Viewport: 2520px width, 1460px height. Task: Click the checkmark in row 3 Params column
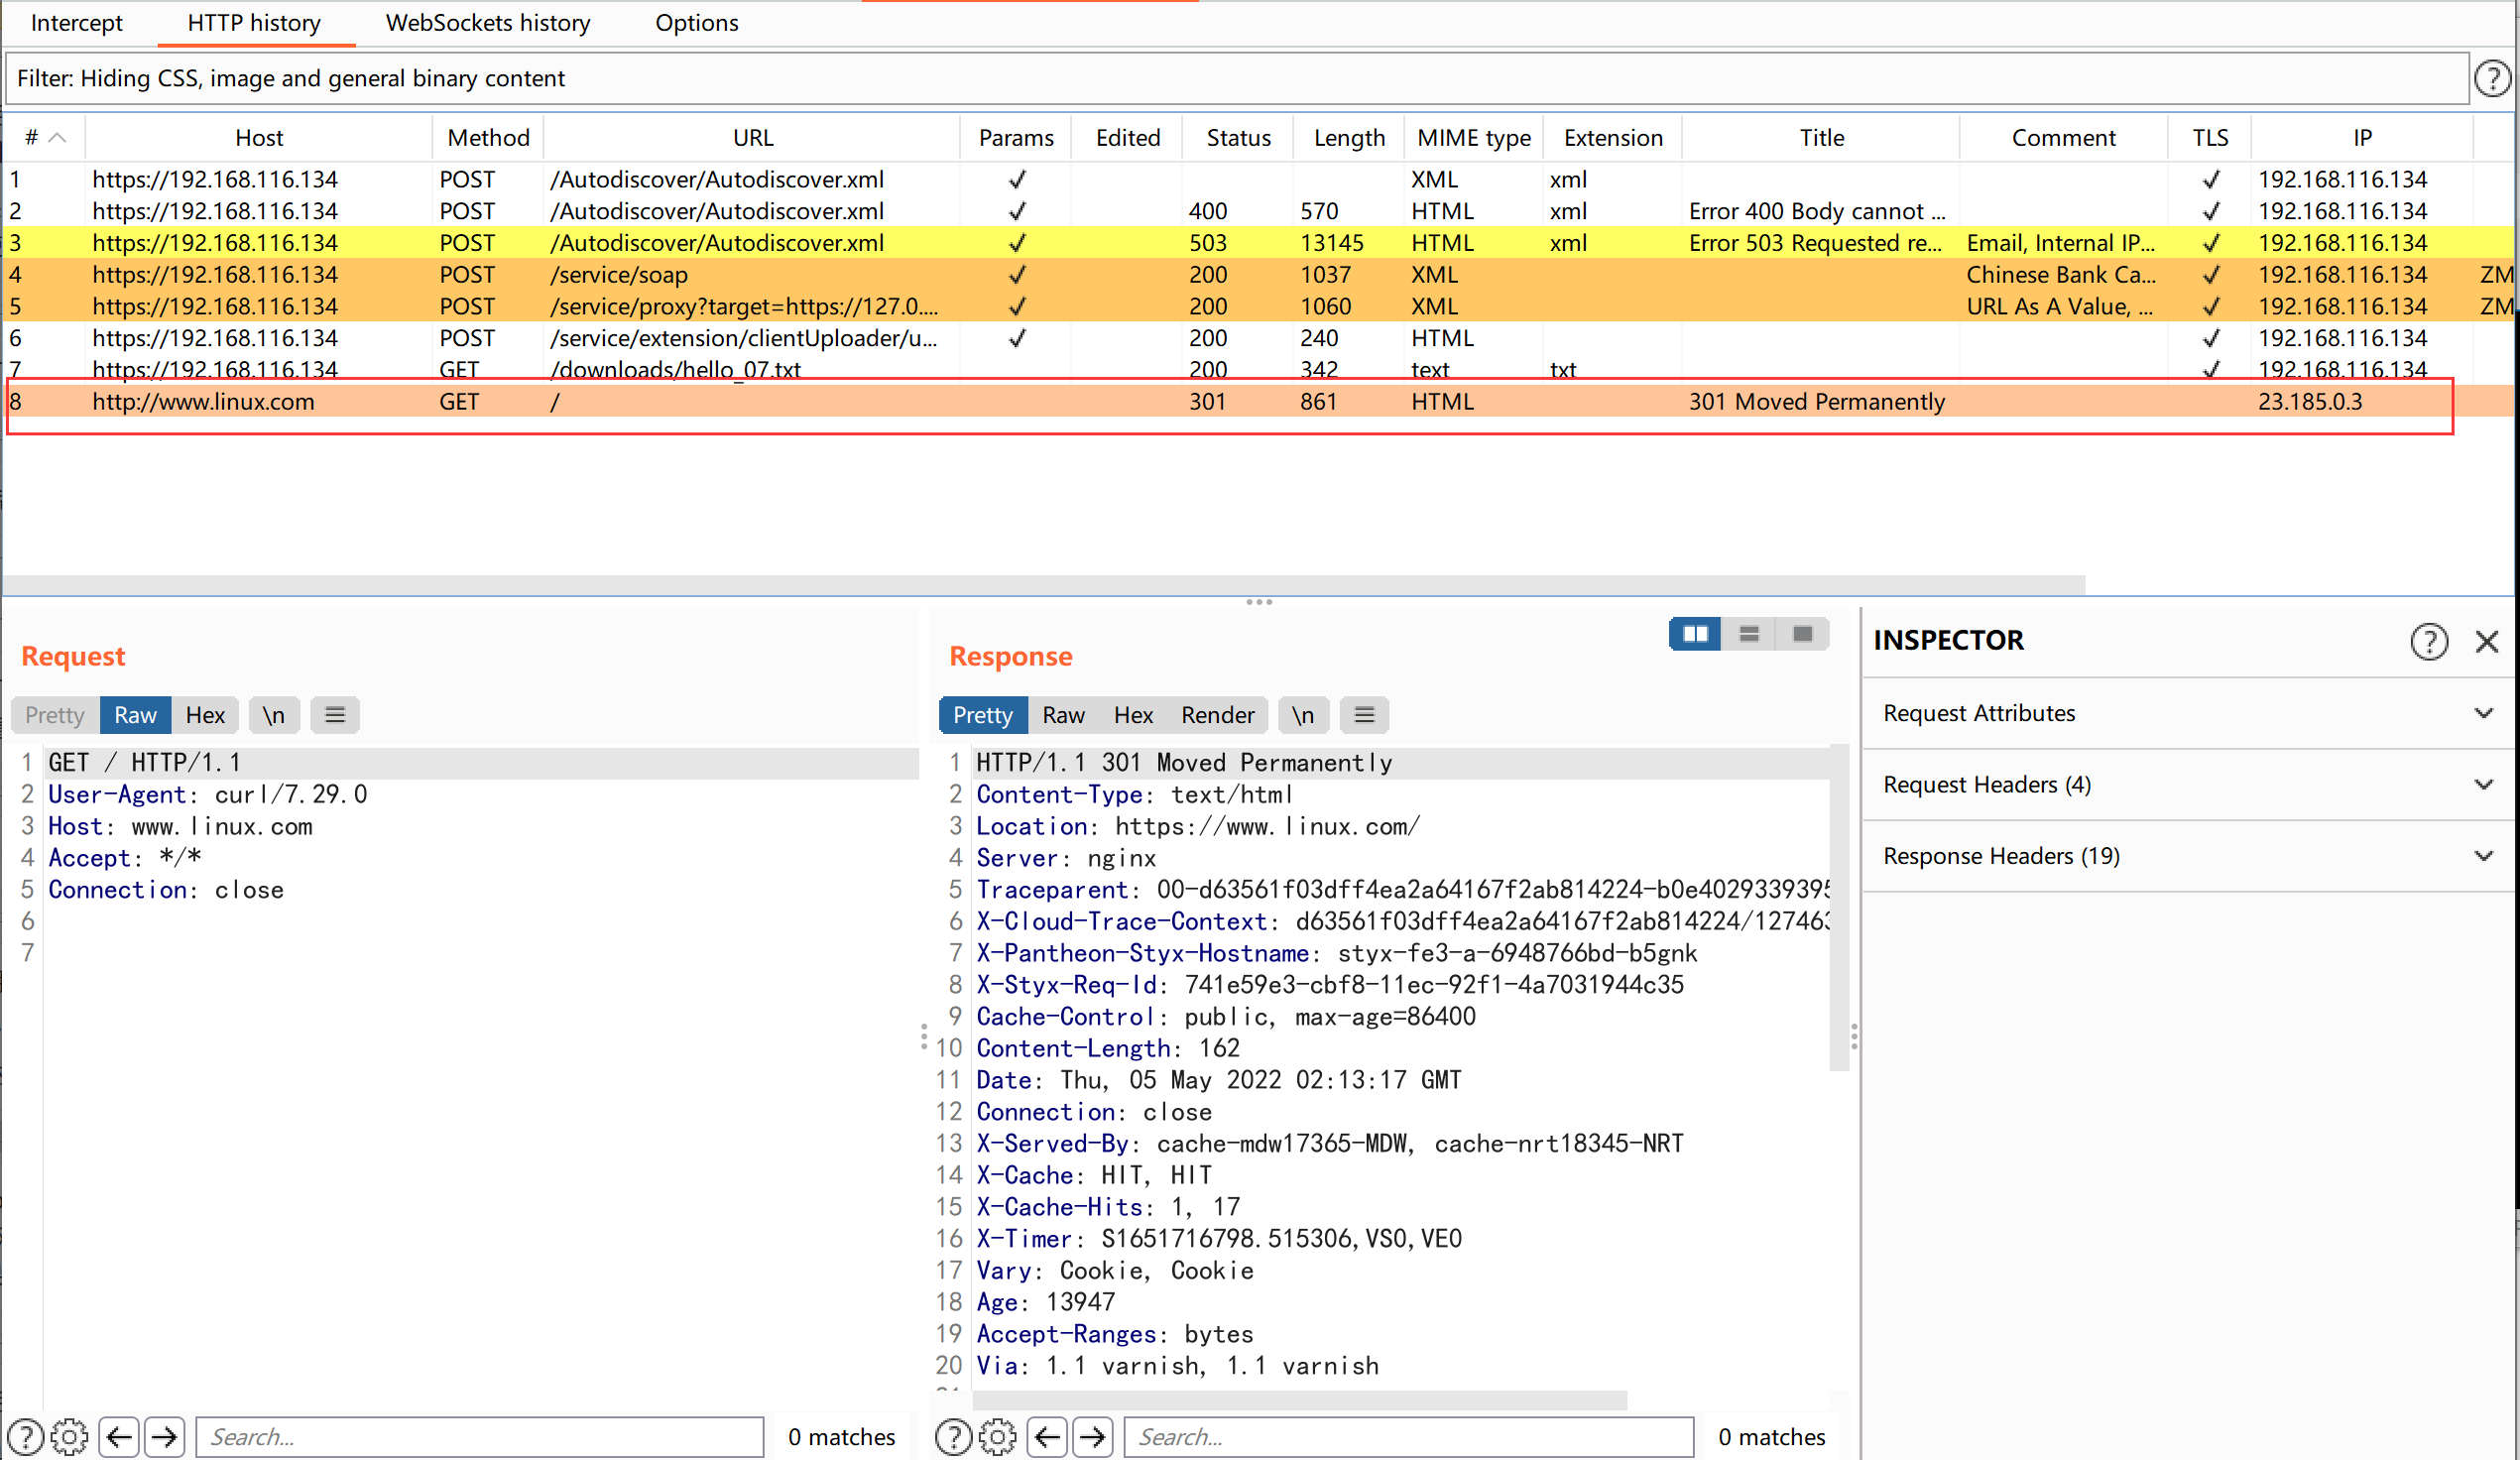pos(1017,243)
